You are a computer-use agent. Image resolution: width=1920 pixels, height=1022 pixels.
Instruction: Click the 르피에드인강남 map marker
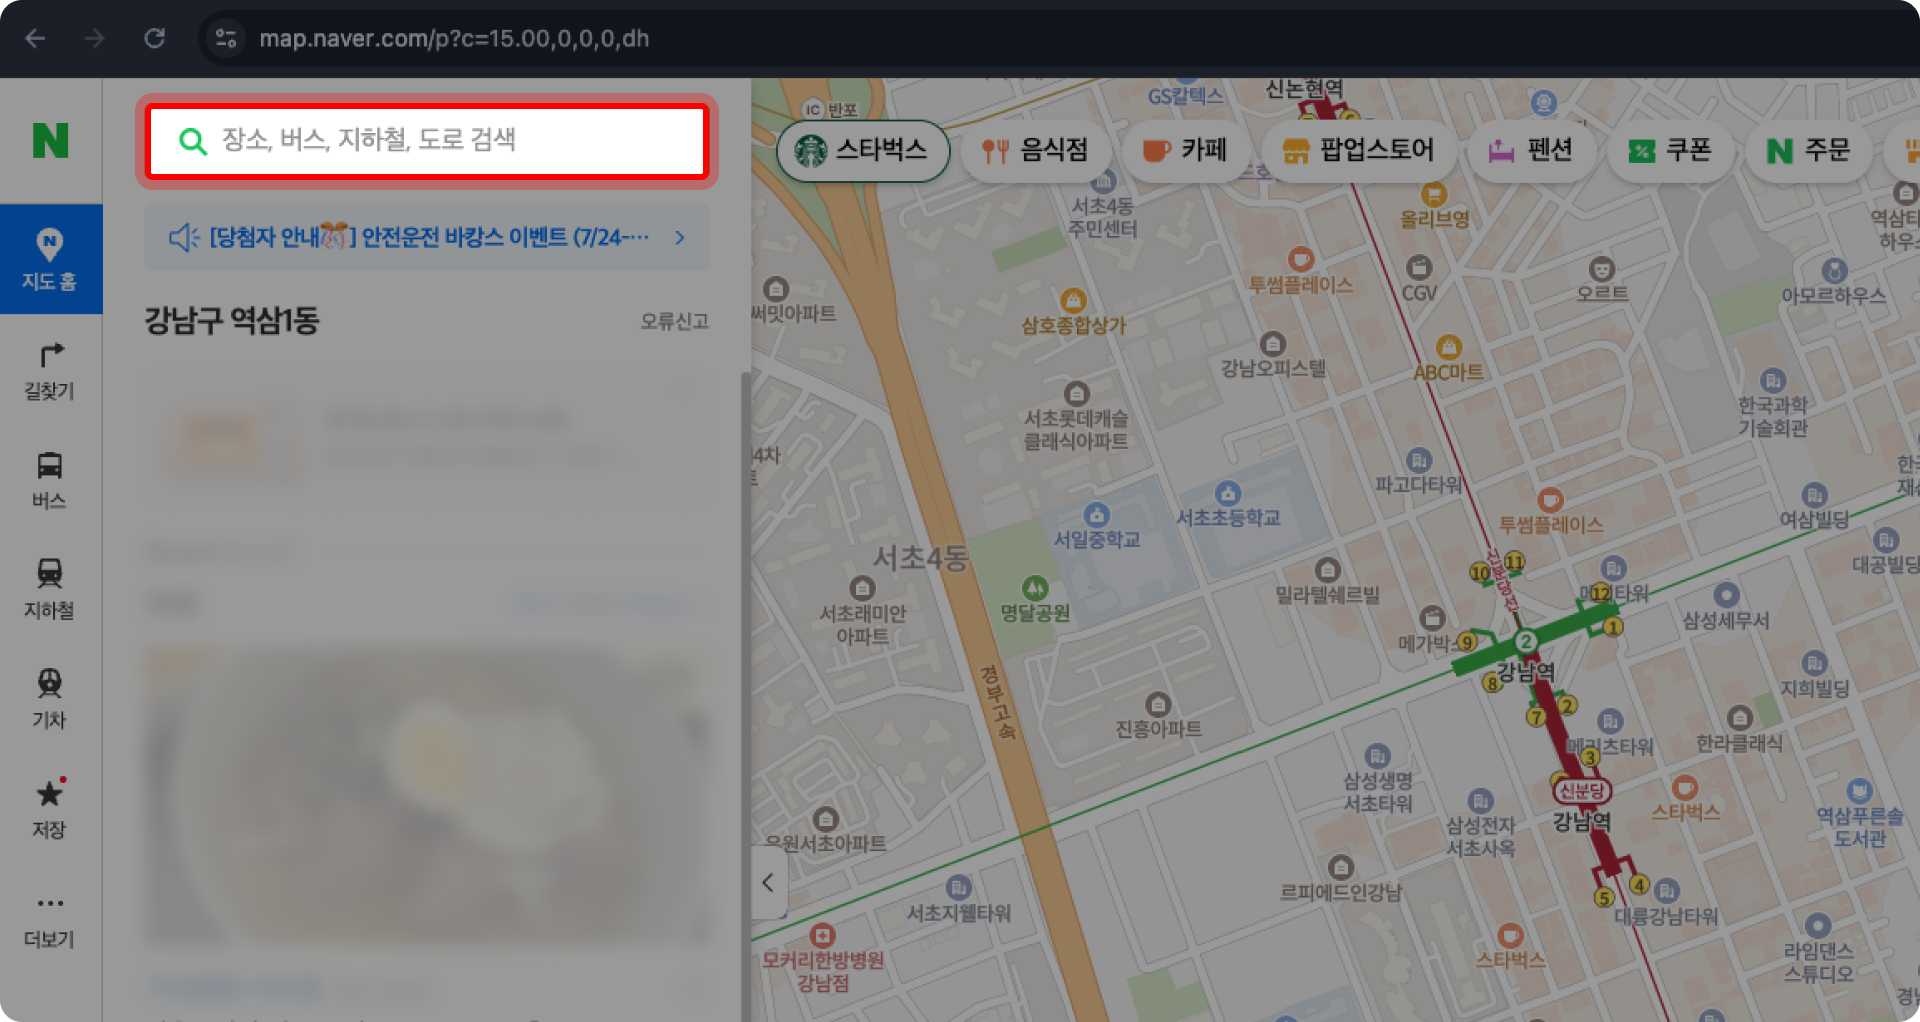pyautogui.click(x=1341, y=867)
